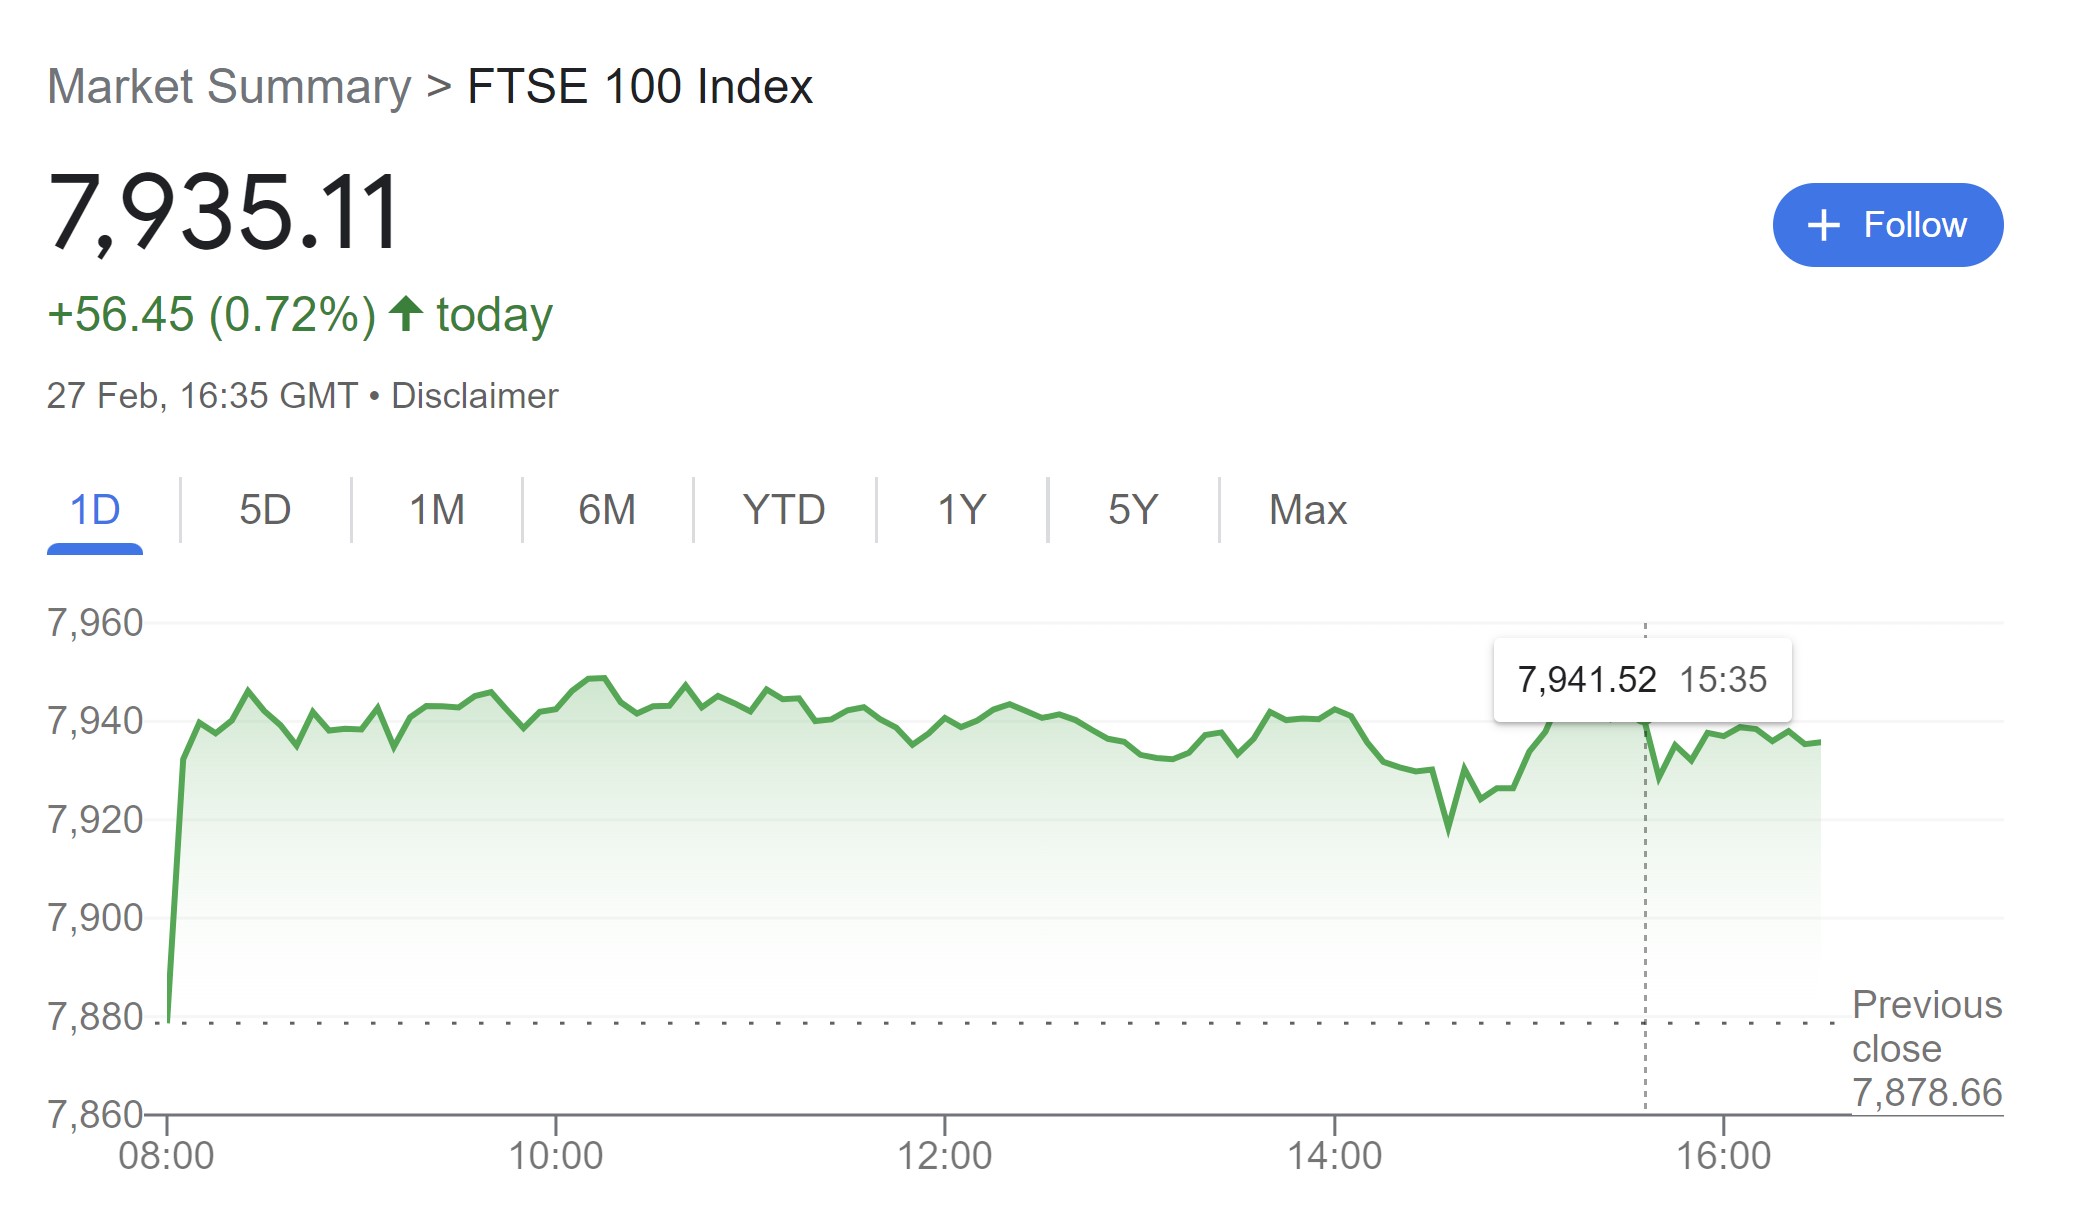This screenshot has height=1218, width=2088.
Task: Click the Previous close 7,878.66 label
Action: click(x=1926, y=1048)
